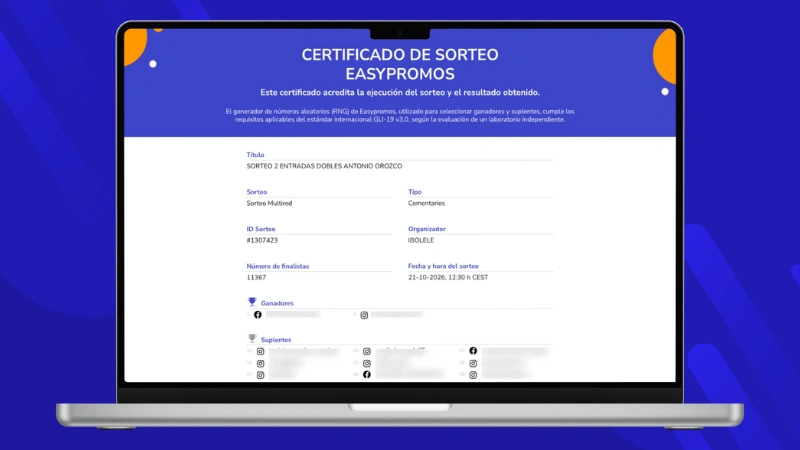Click the Facebook icon of alternate 08
800x450 pixels.
tap(367, 374)
